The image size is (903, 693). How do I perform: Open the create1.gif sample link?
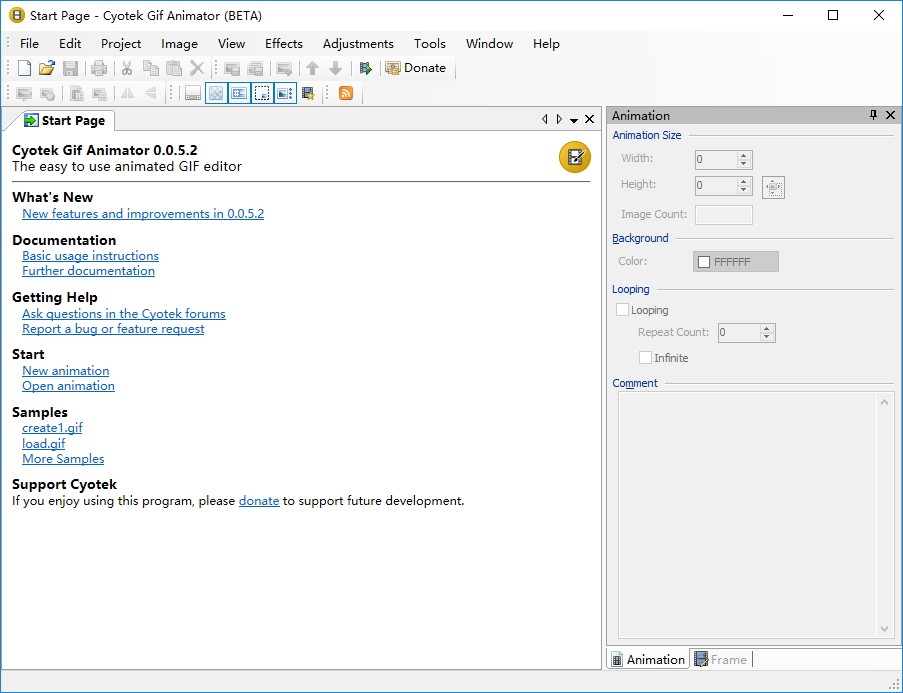tap(52, 428)
